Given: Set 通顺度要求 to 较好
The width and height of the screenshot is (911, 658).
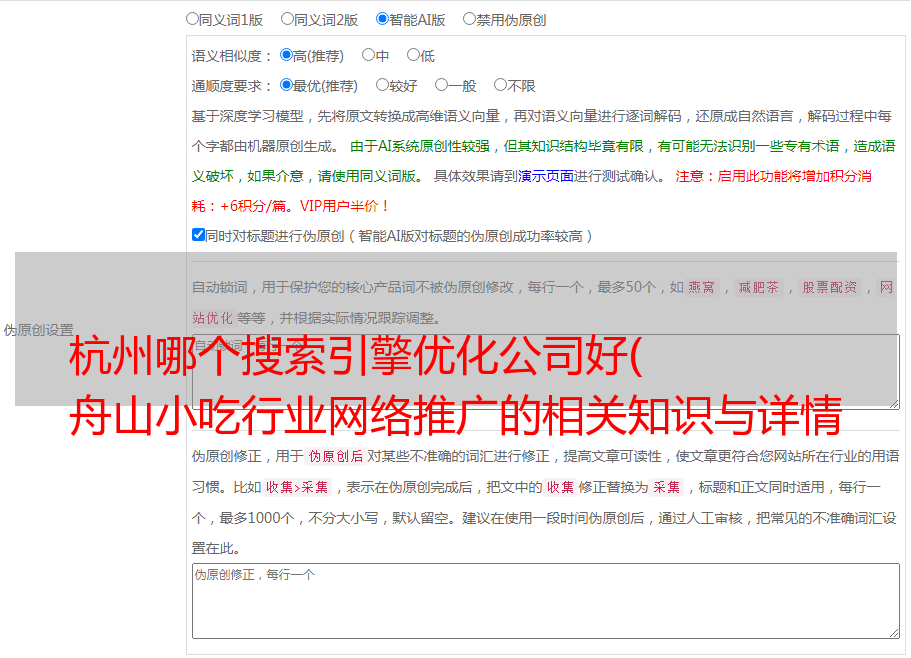Looking at the screenshot, I should [x=382, y=85].
